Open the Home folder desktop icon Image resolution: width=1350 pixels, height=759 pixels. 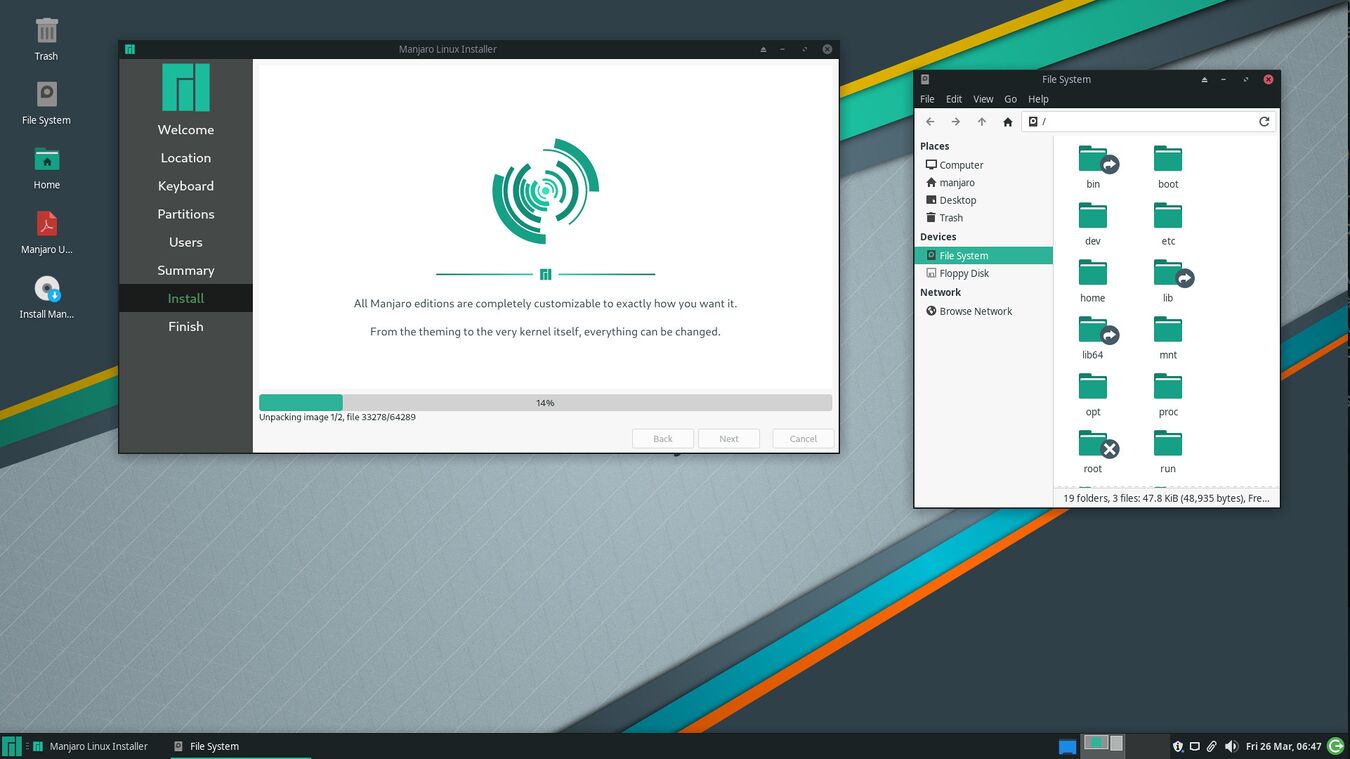click(x=46, y=167)
